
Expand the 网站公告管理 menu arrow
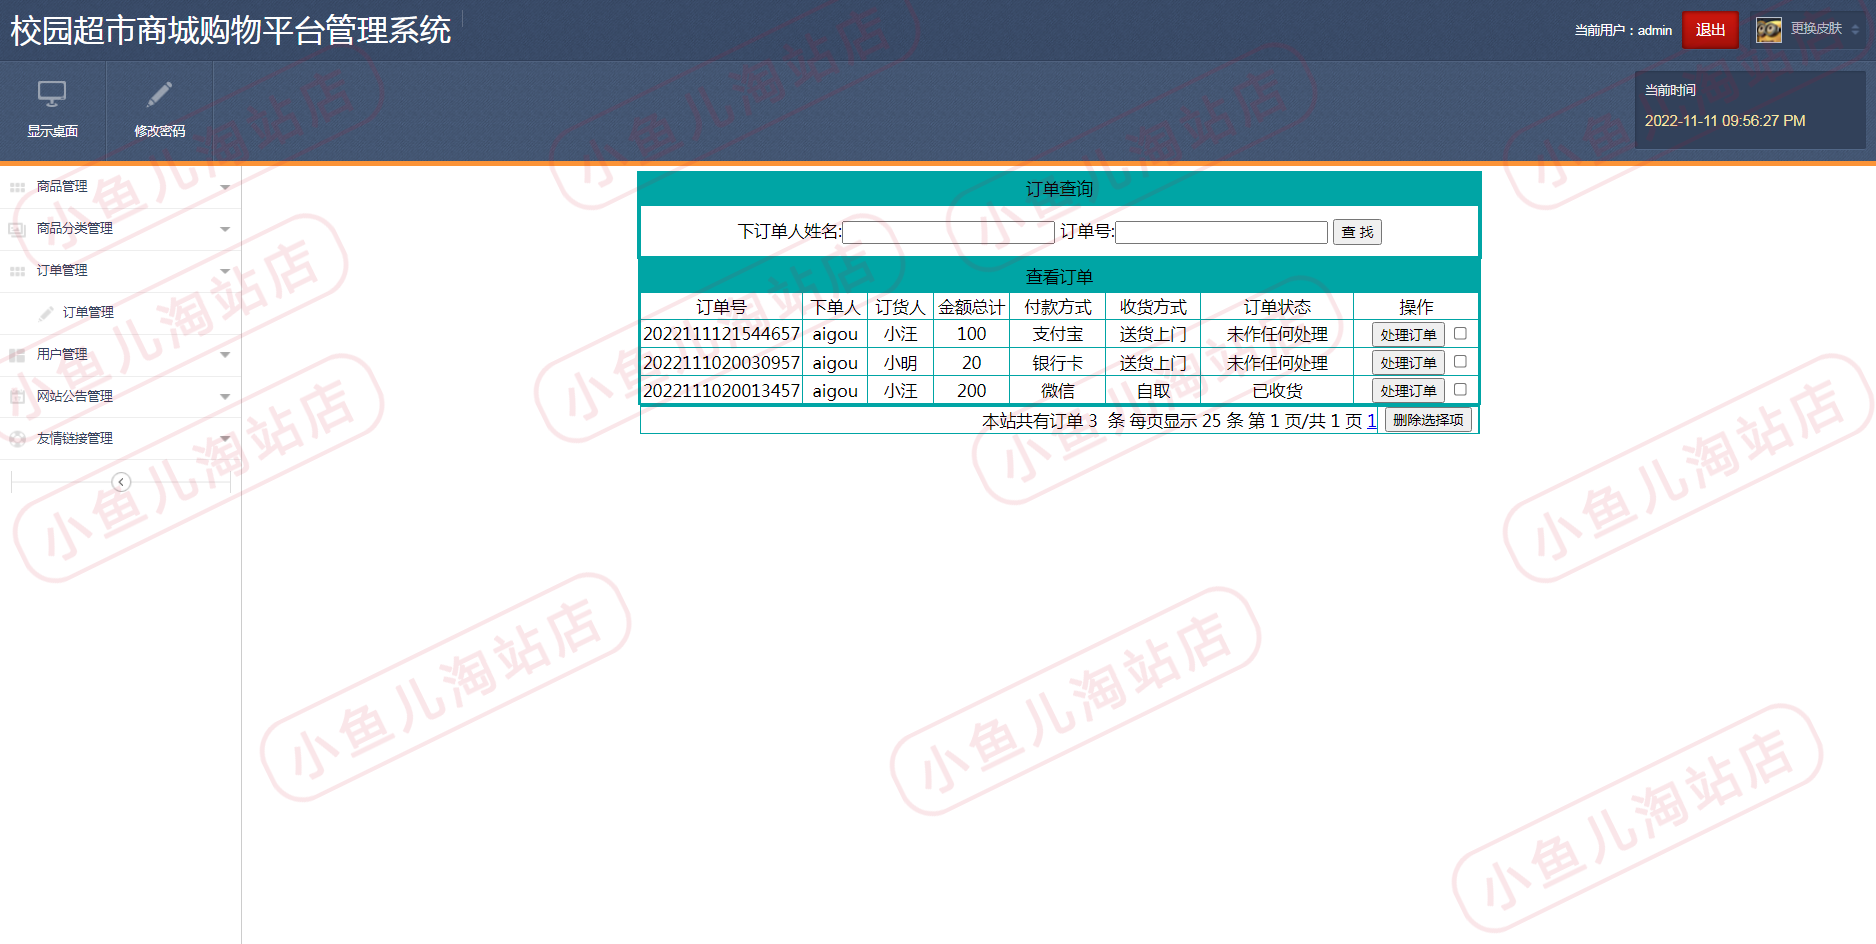[x=225, y=397]
